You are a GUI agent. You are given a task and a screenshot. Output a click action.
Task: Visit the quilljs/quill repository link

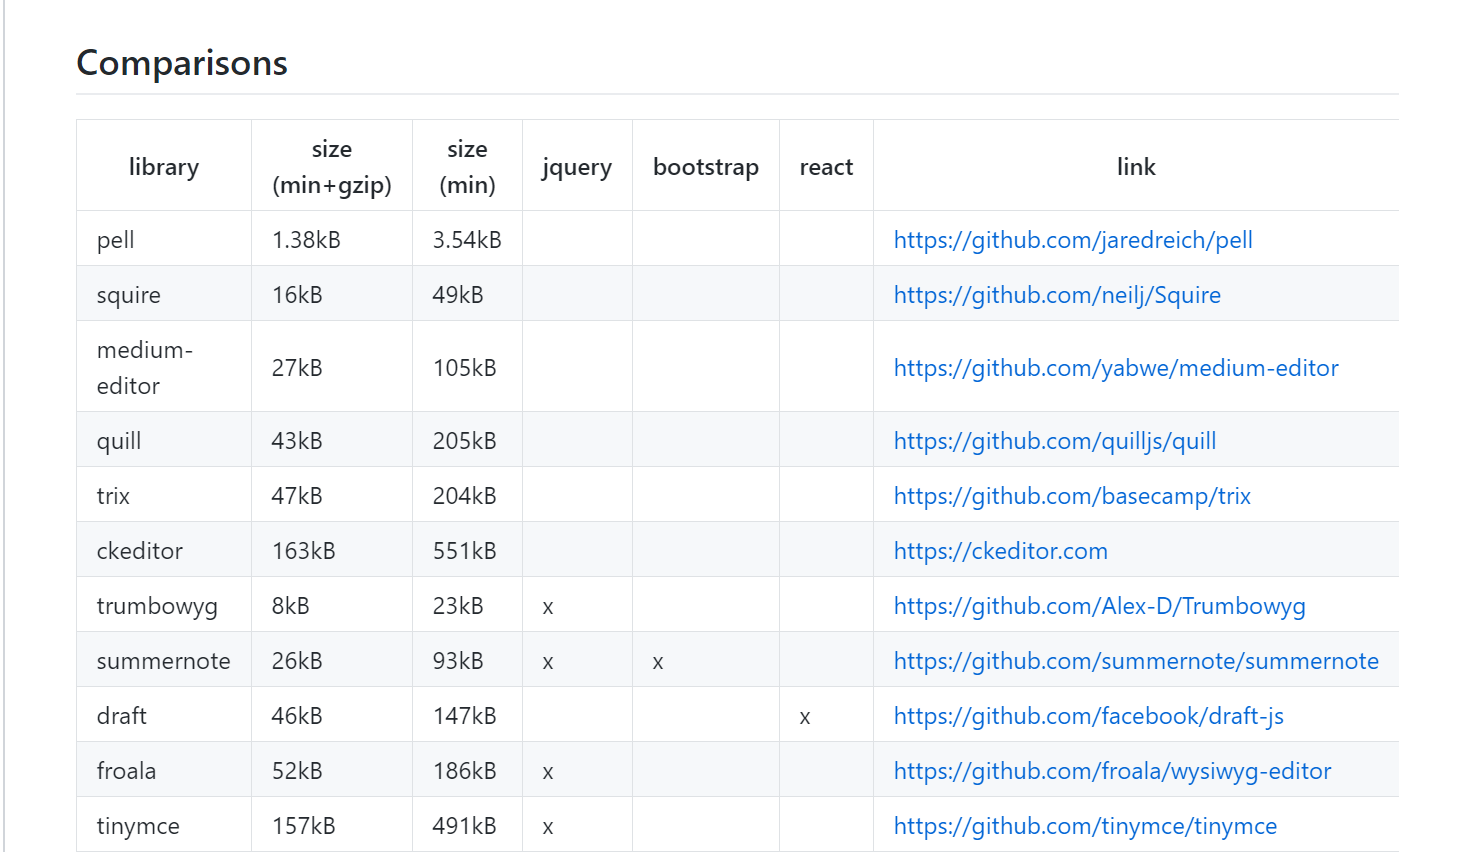(1055, 441)
